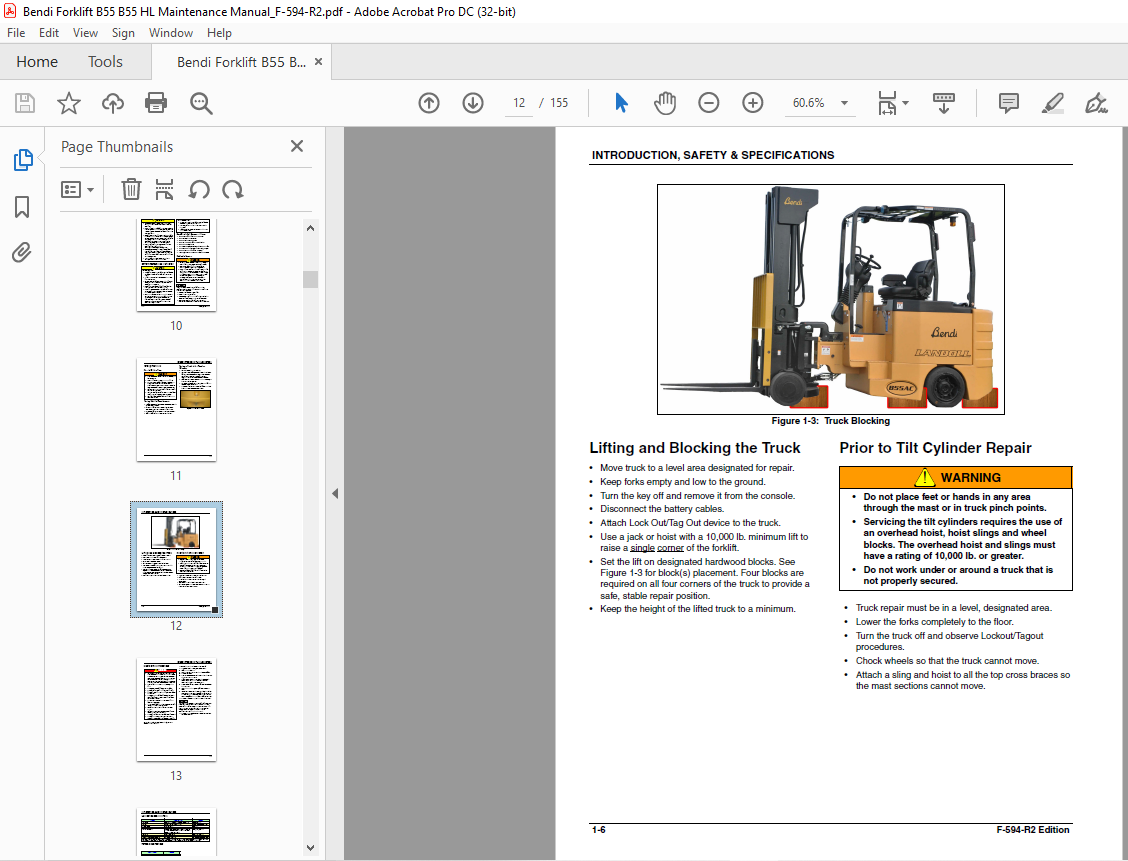The image size is (1128, 861).
Task: Click the 'F-594-R2 Edition' footer text
Action: coord(1032,829)
